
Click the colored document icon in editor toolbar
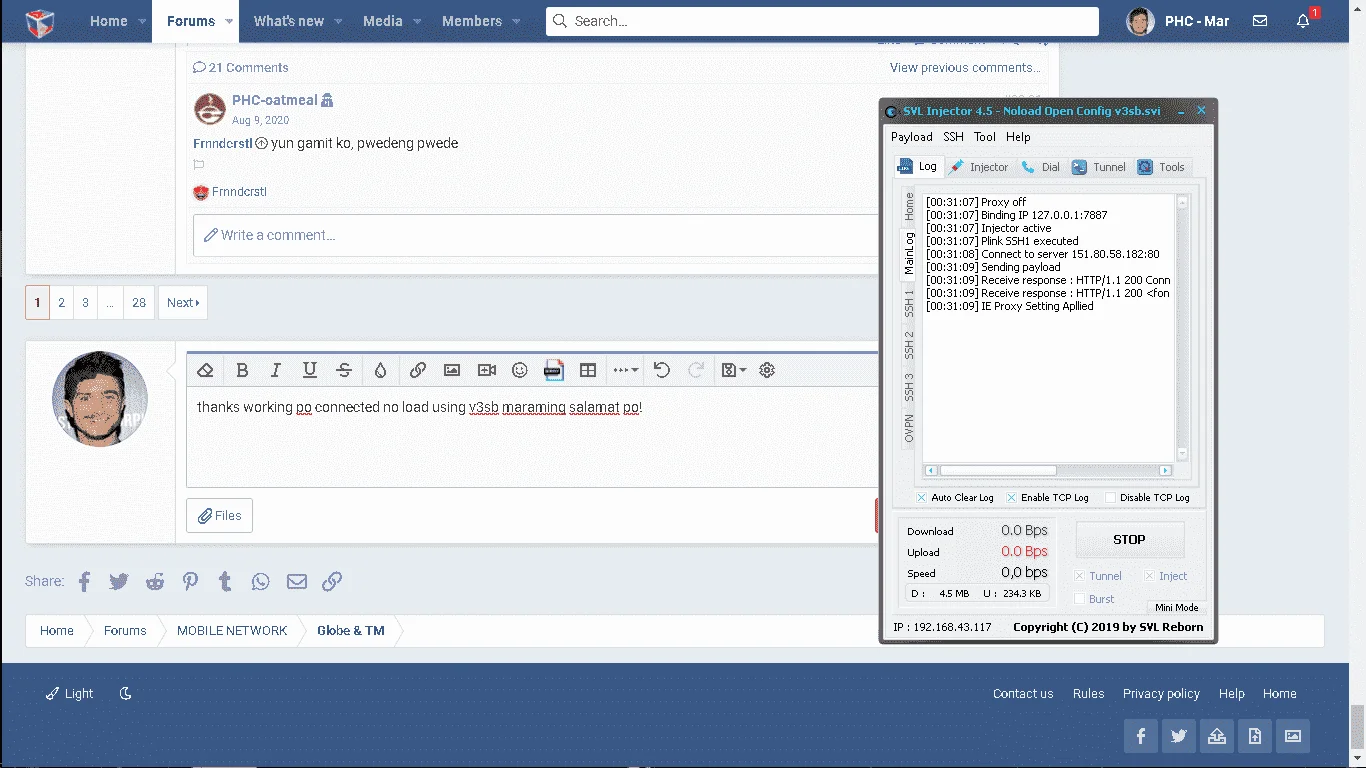coord(553,370)
